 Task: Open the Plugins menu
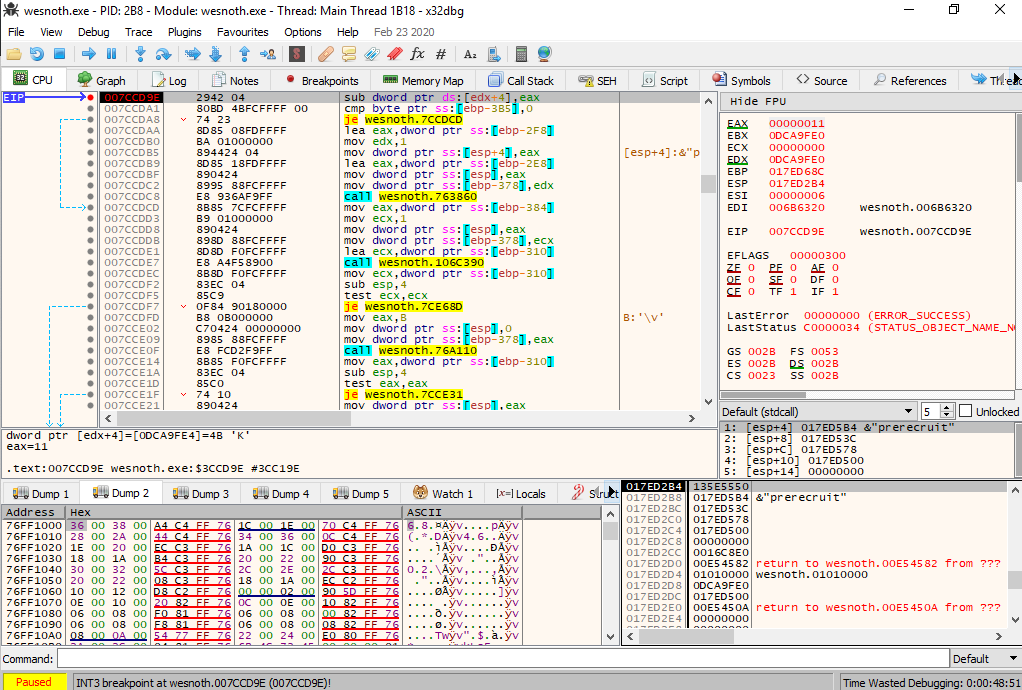point(184,32)
